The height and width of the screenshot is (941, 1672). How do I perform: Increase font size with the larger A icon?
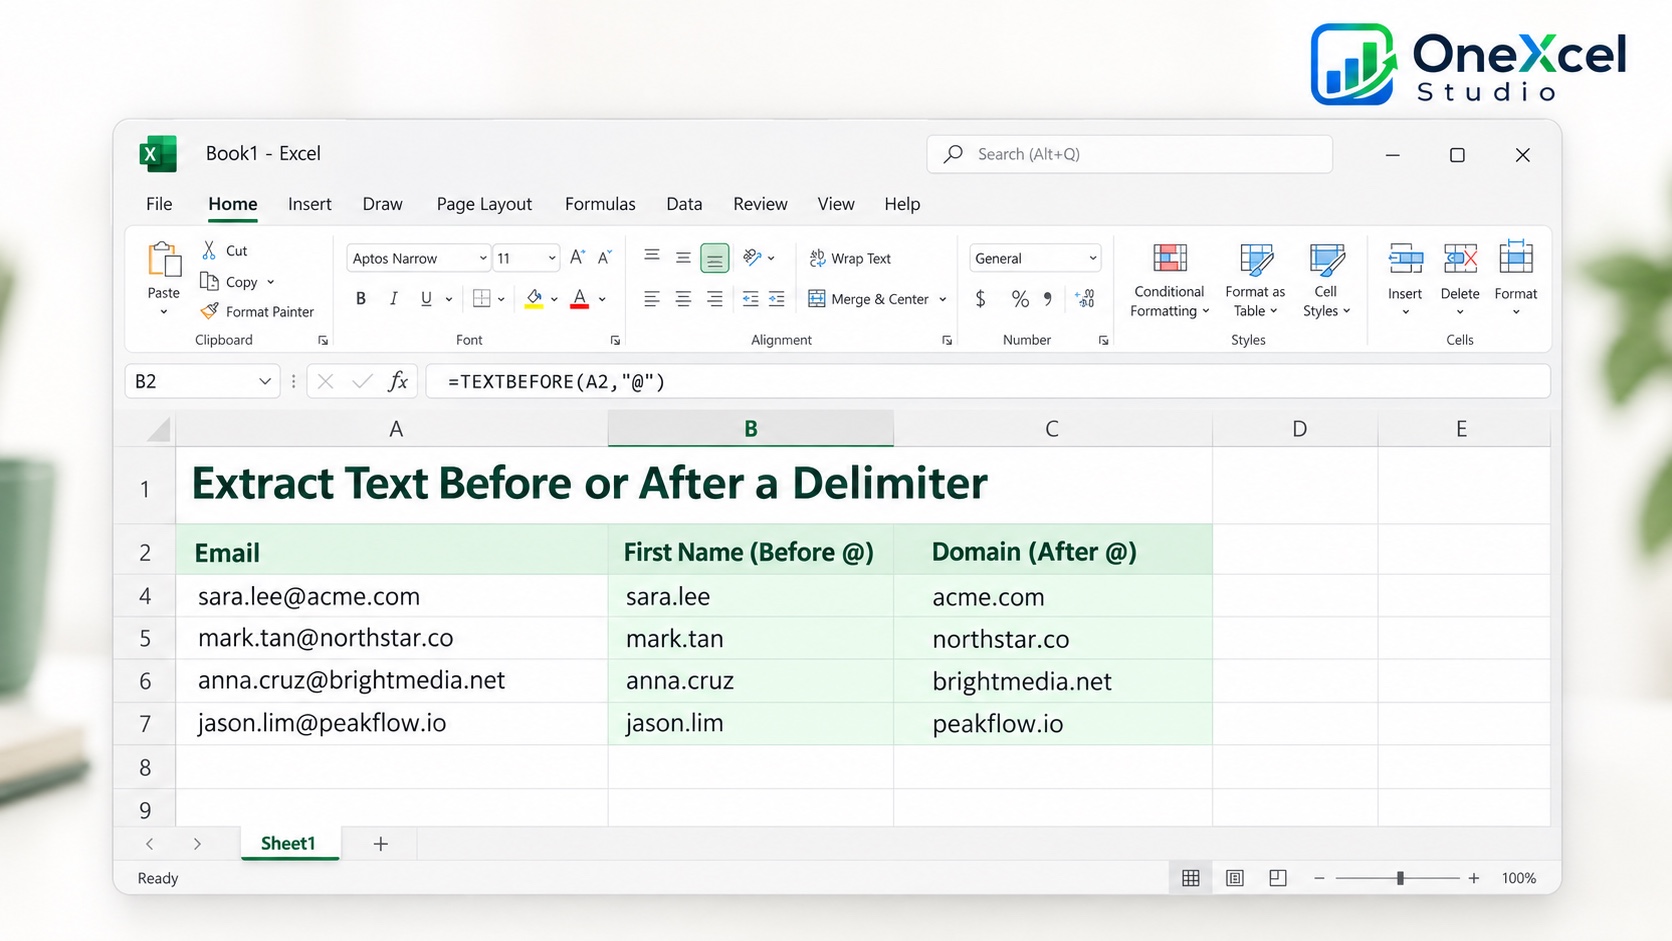tap(577, 258)
